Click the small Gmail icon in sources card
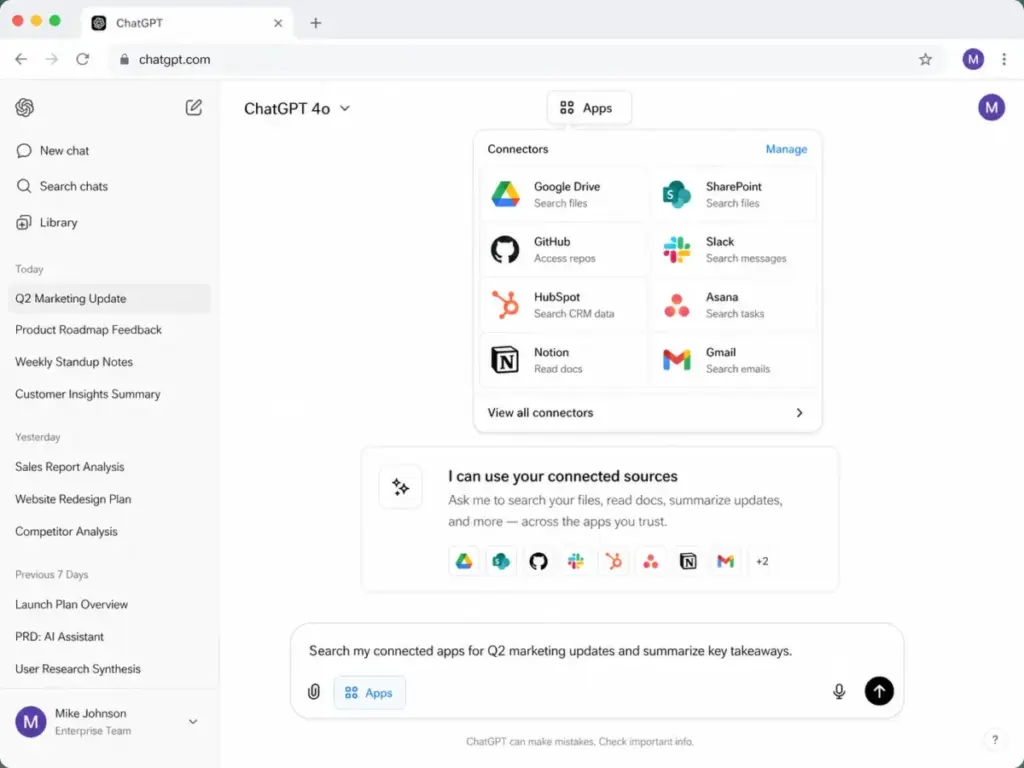Image resolution: width=1024 pixels, height=768 pixels. 725,561
